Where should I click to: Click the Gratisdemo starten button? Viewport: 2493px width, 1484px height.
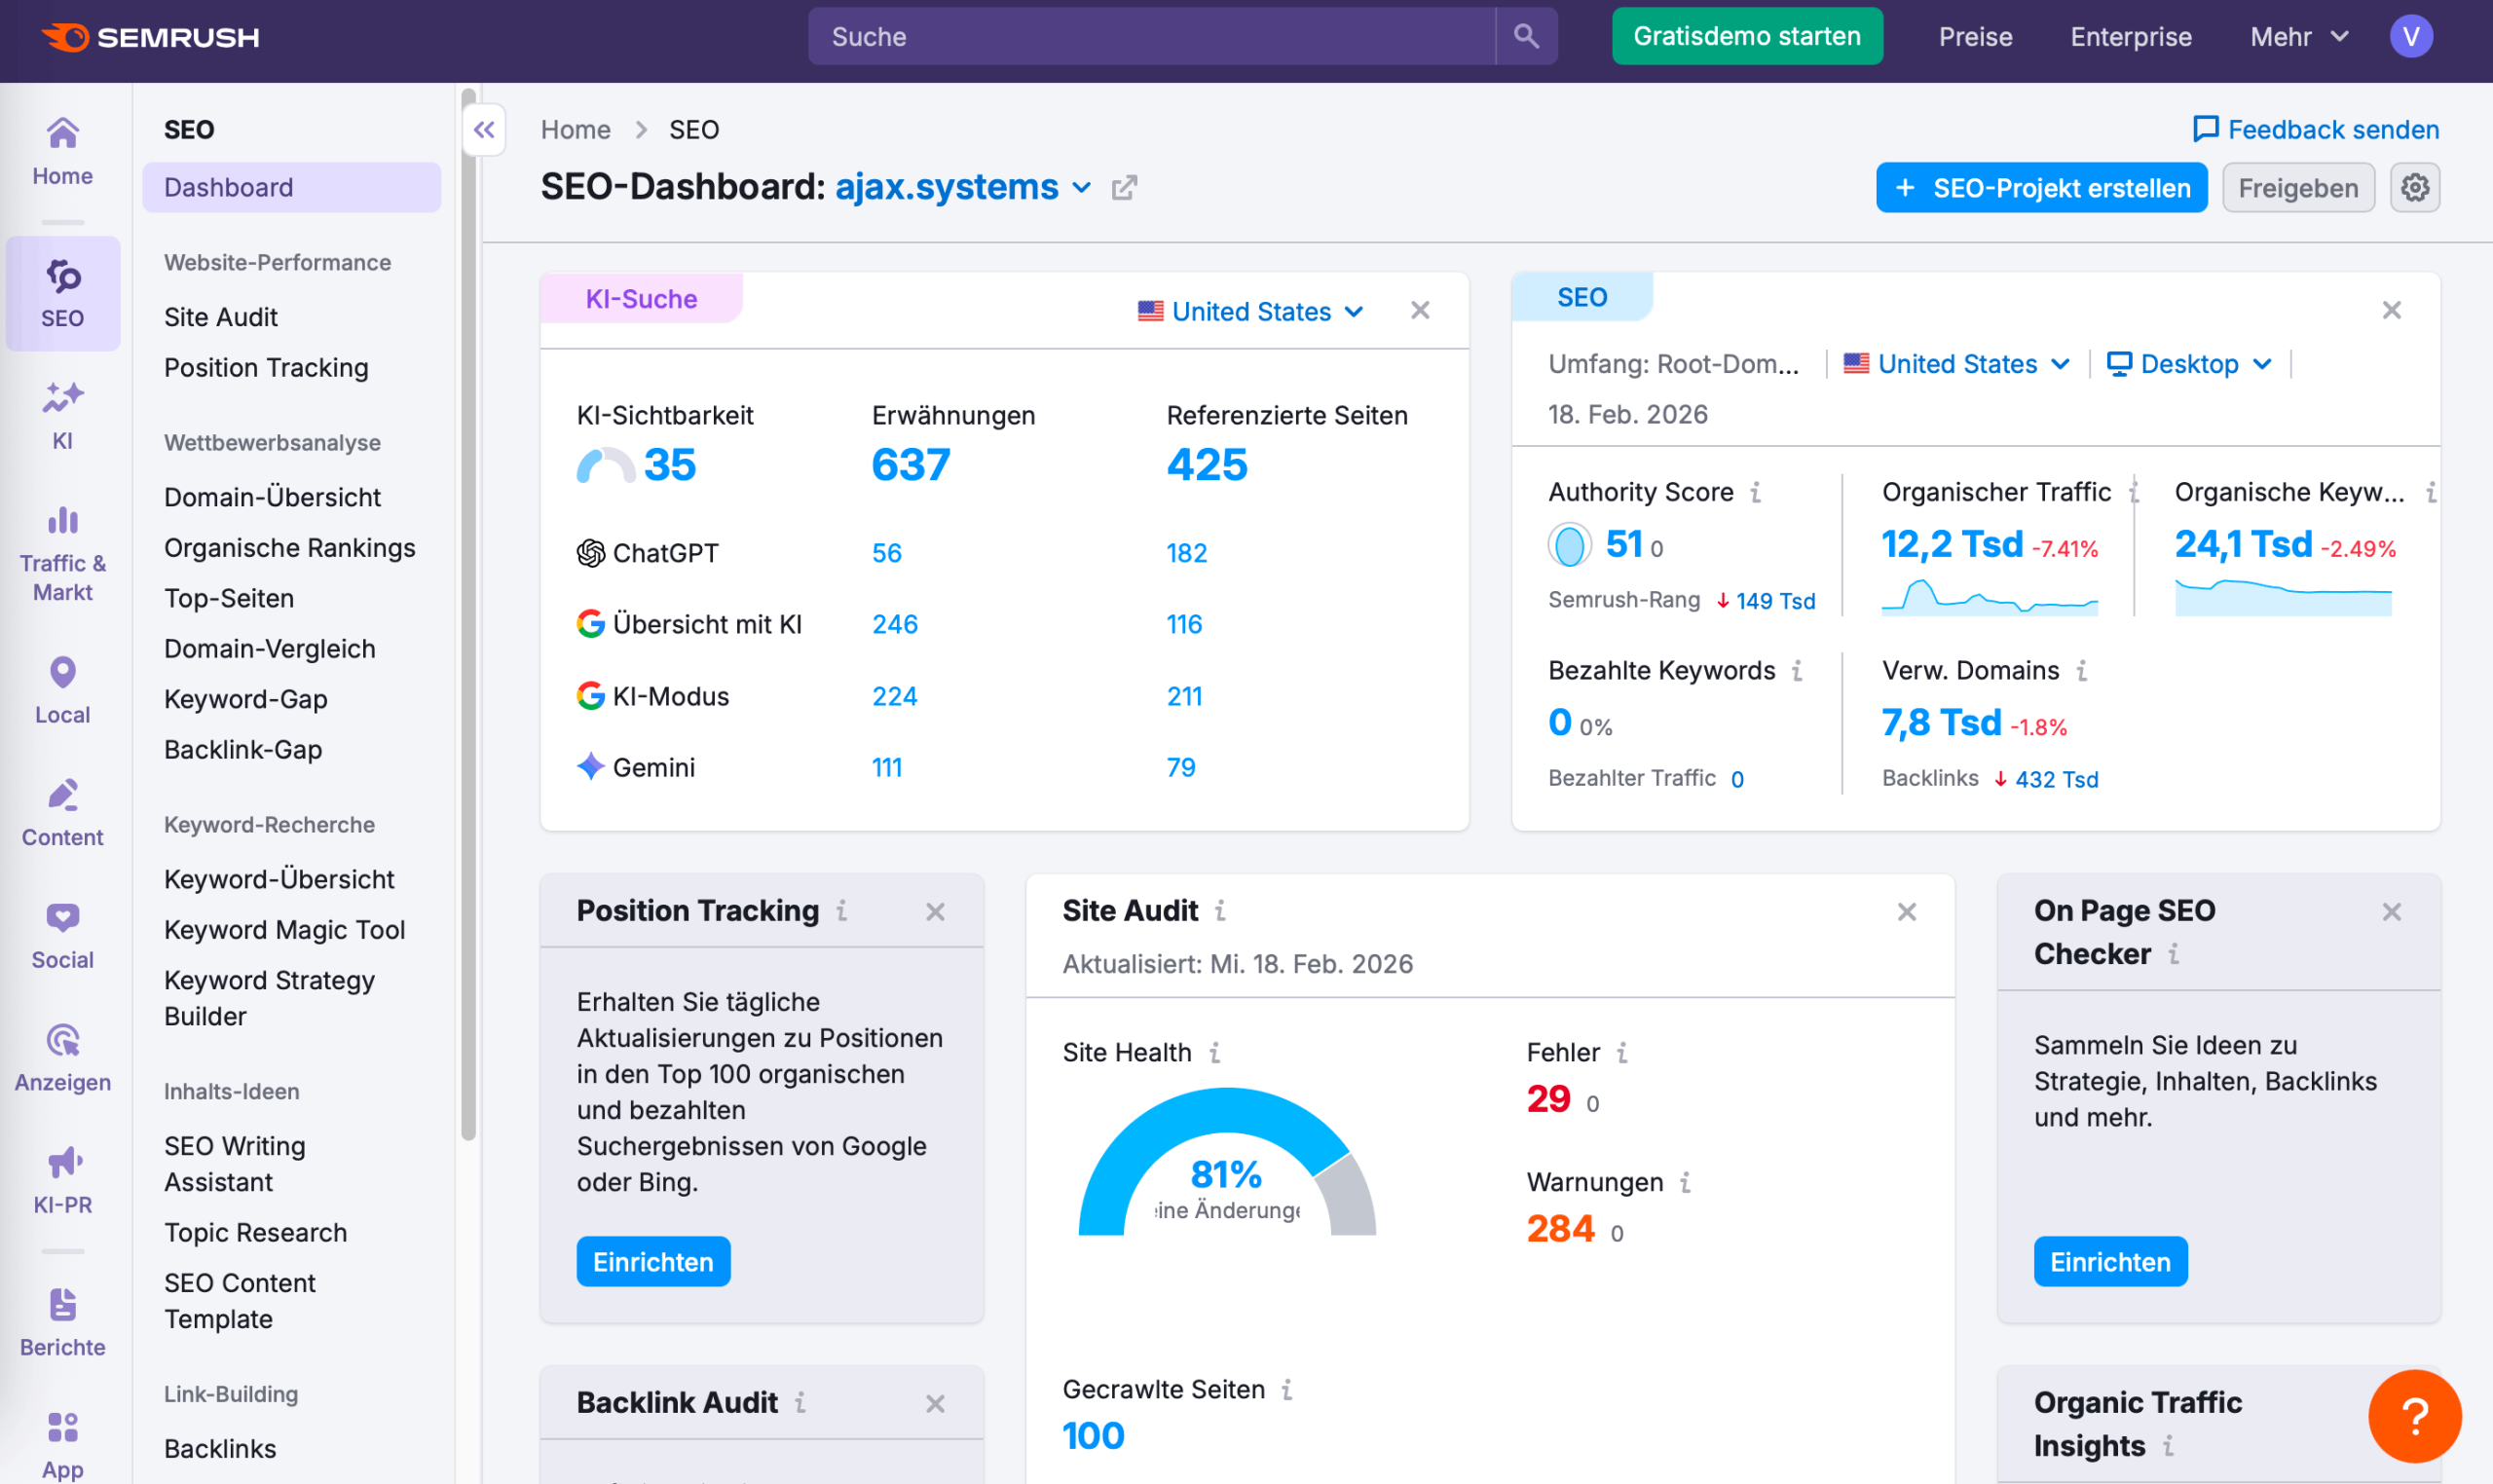point(1746,36)
